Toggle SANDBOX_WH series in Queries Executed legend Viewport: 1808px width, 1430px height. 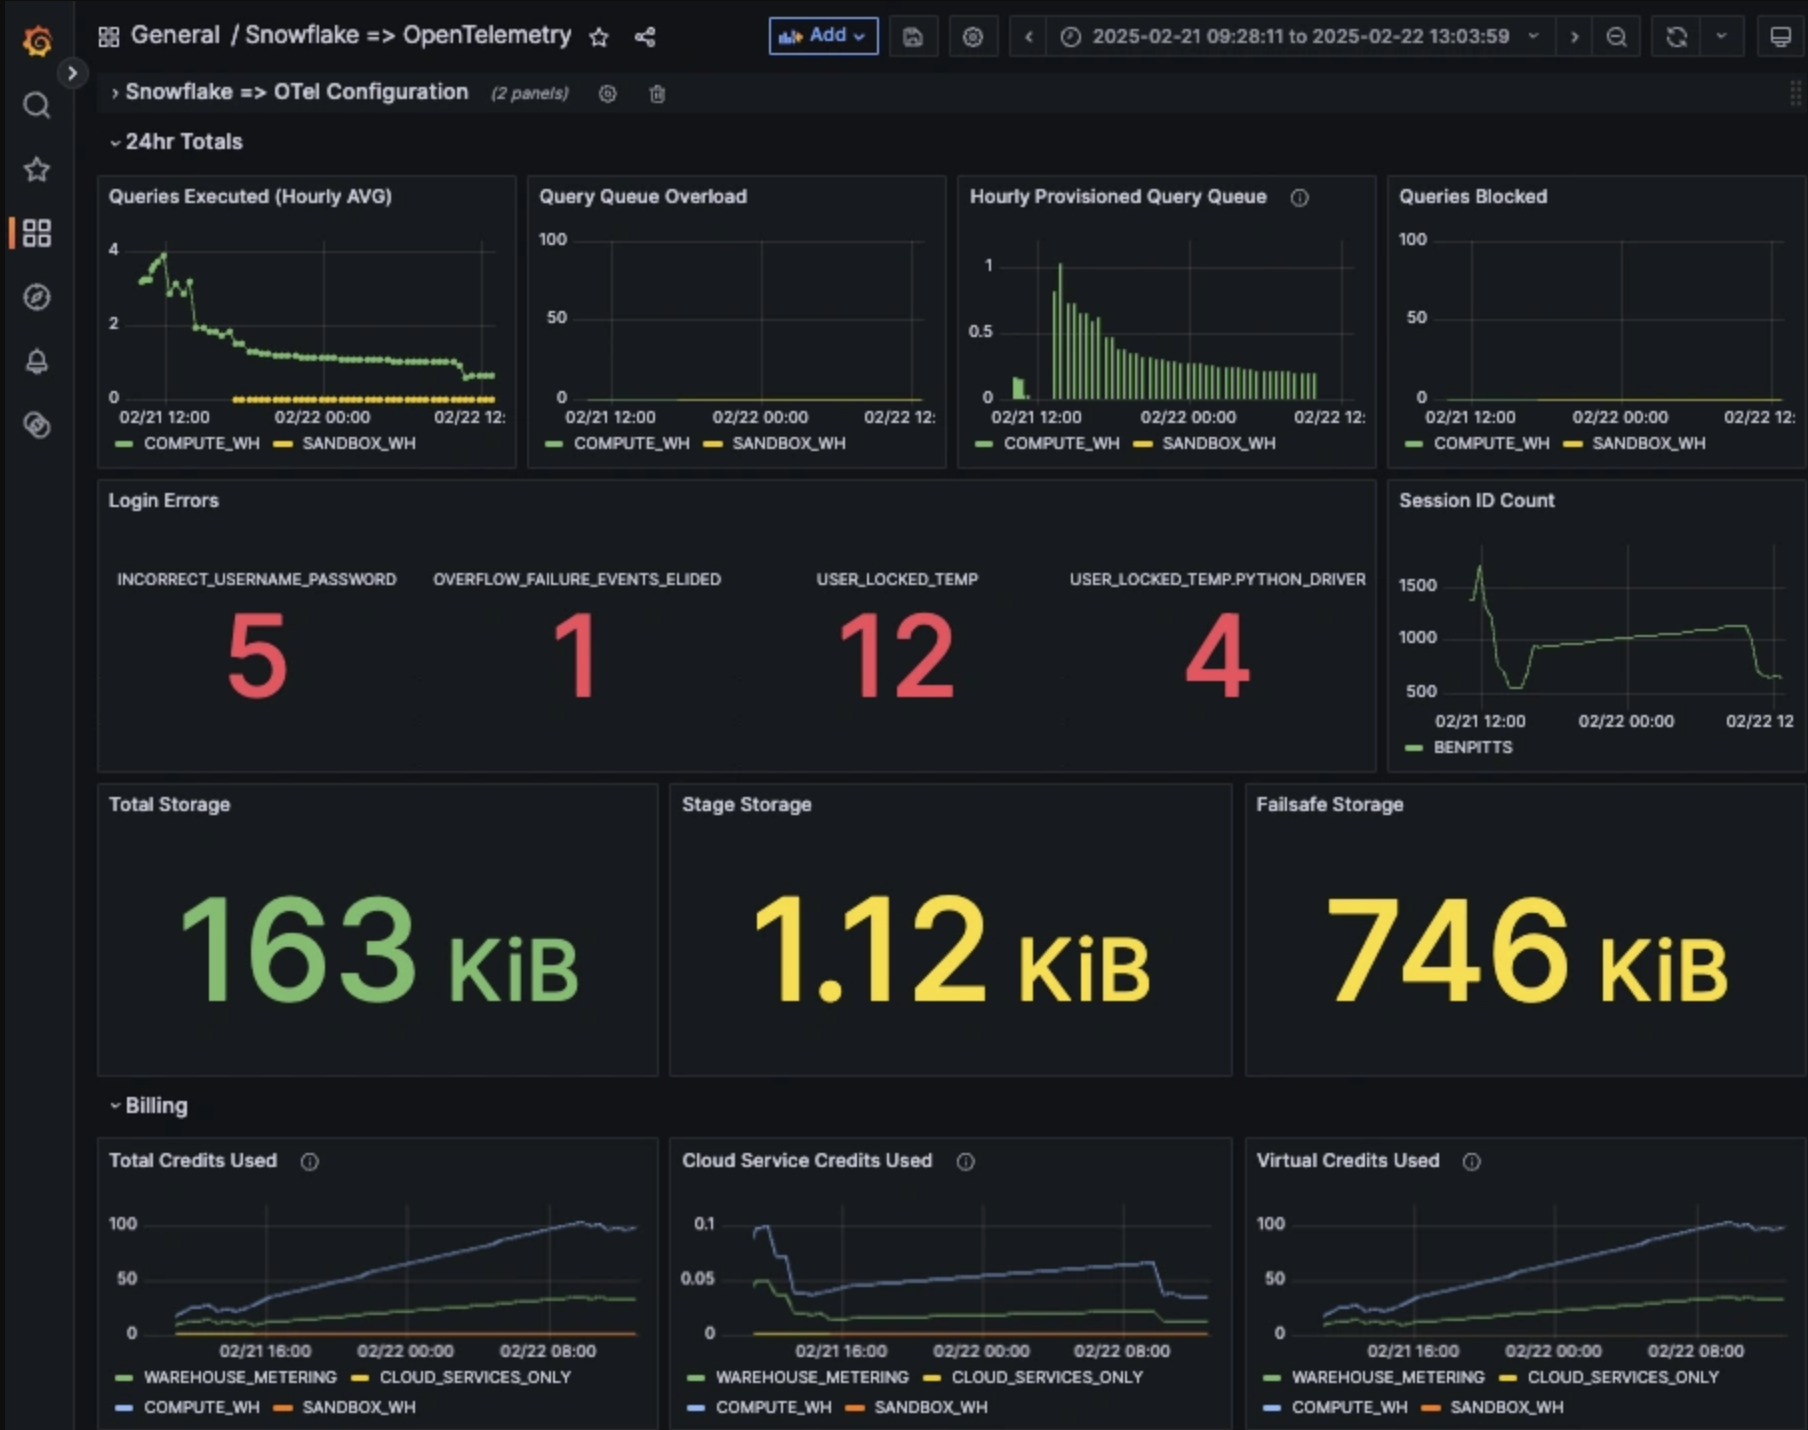click(345, 443)
